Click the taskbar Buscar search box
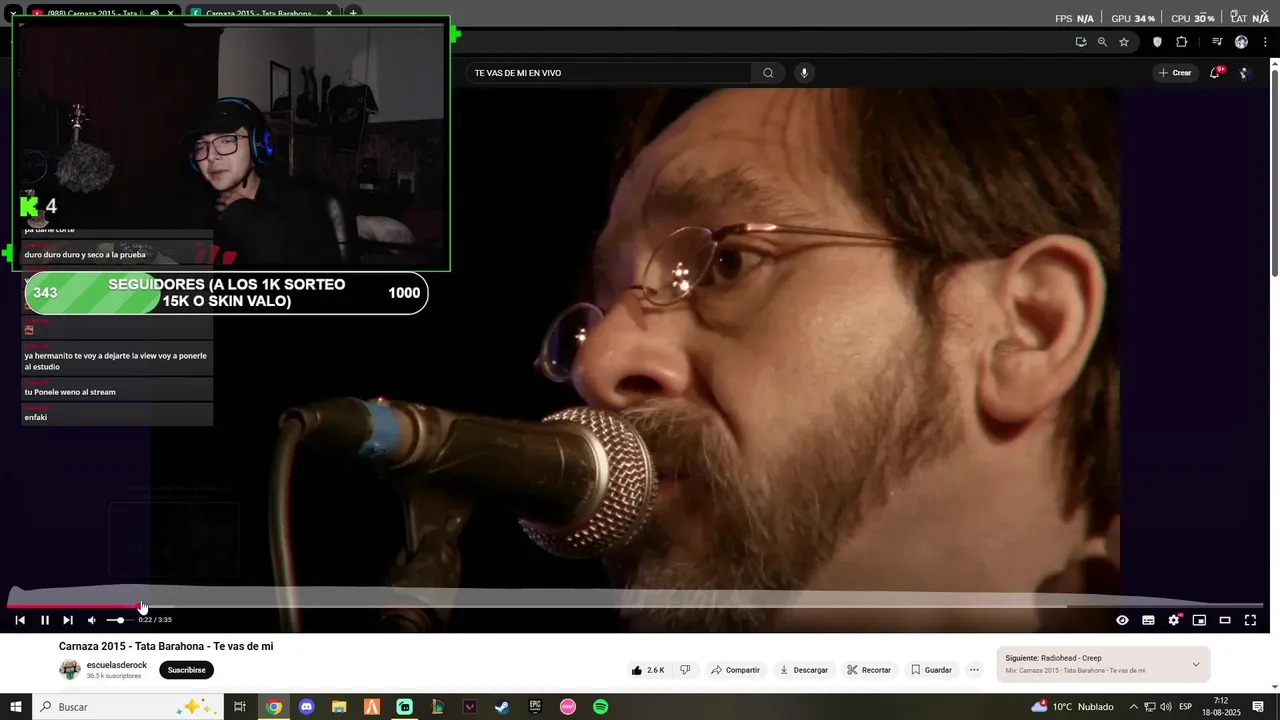 (128, 707)
